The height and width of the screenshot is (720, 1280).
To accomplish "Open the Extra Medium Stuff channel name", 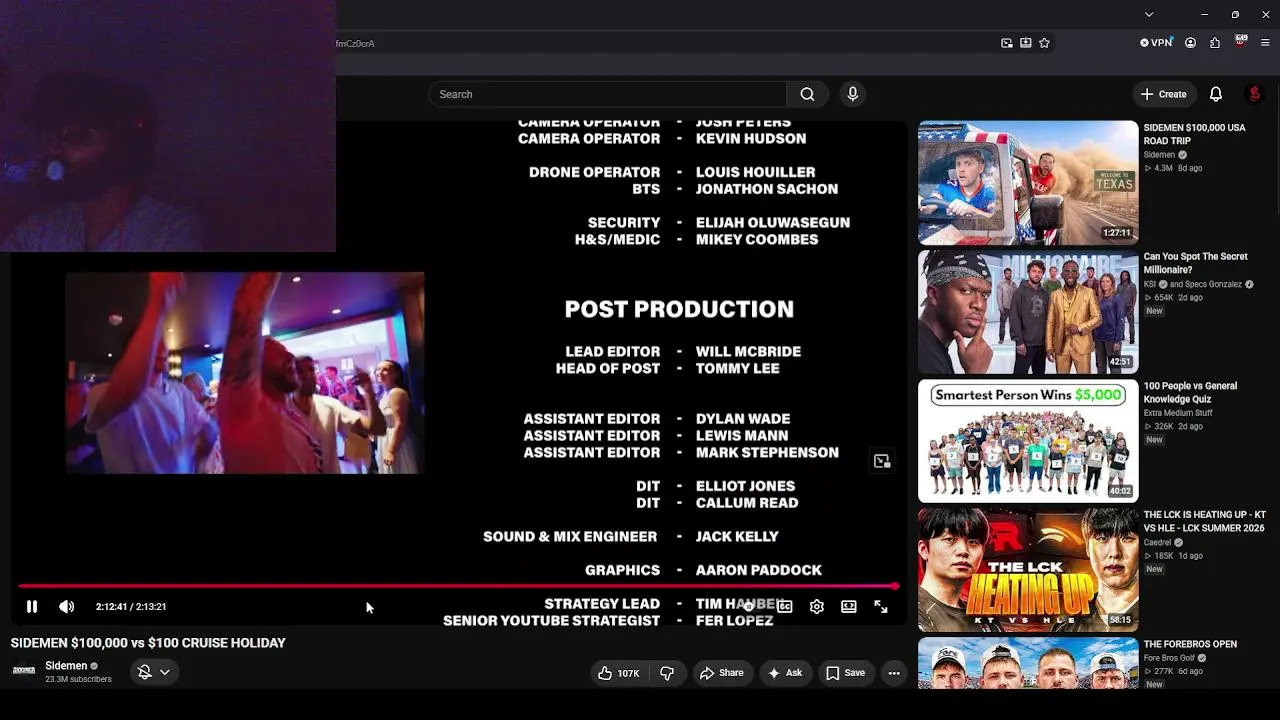I will point(1178,413).
